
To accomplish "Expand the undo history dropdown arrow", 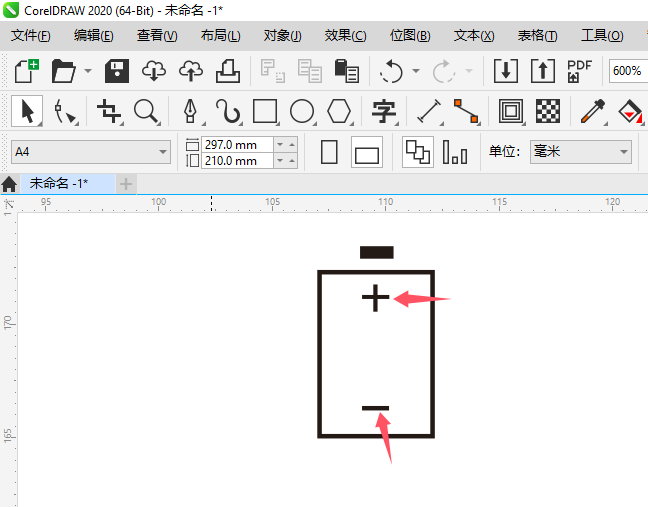I will pos(416,71).
